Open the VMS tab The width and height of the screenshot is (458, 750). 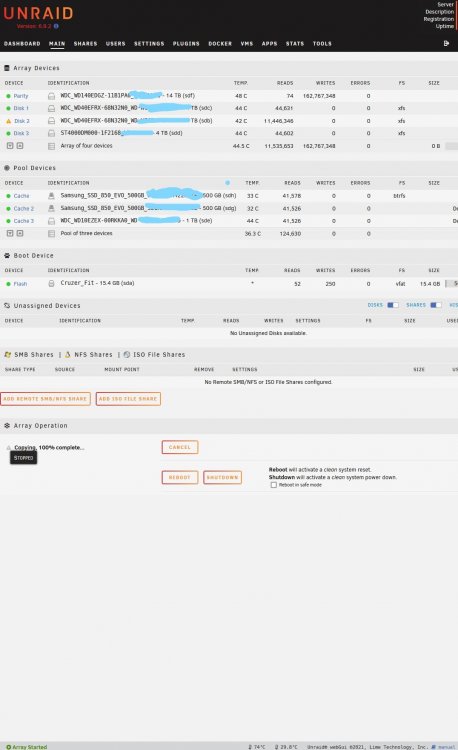pos(247,44)
